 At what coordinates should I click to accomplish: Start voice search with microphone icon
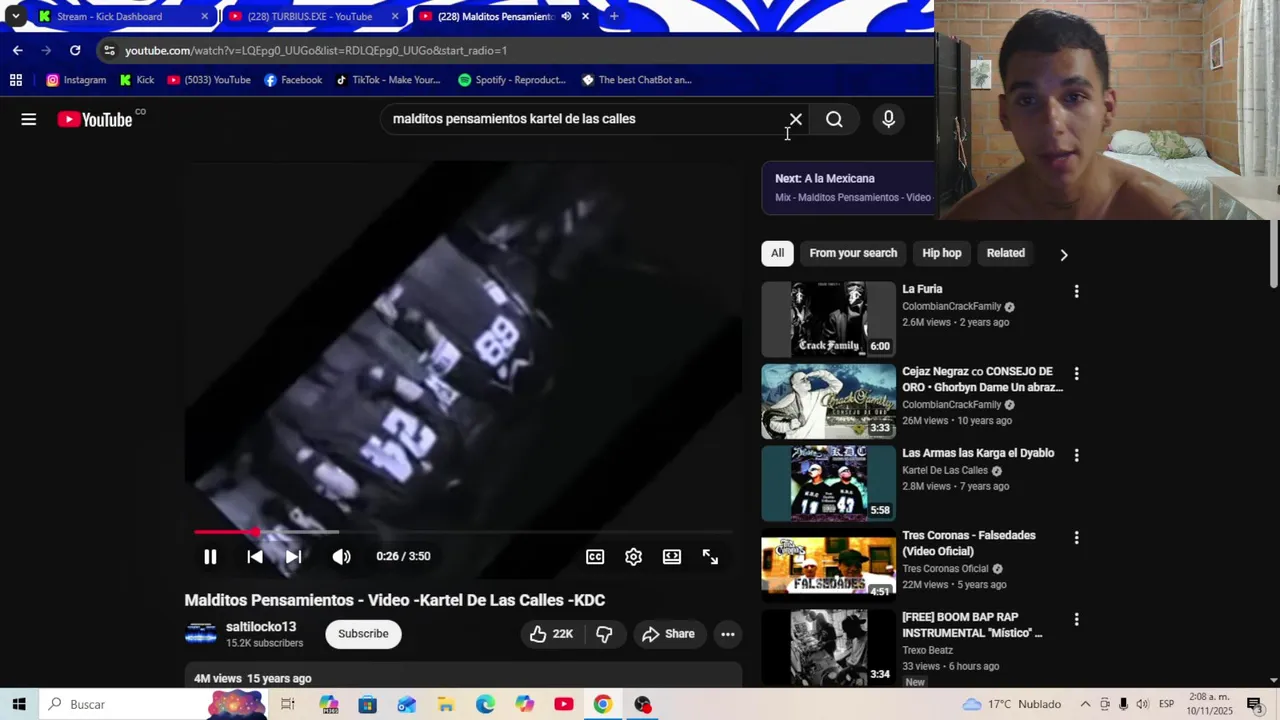point(888,119)
